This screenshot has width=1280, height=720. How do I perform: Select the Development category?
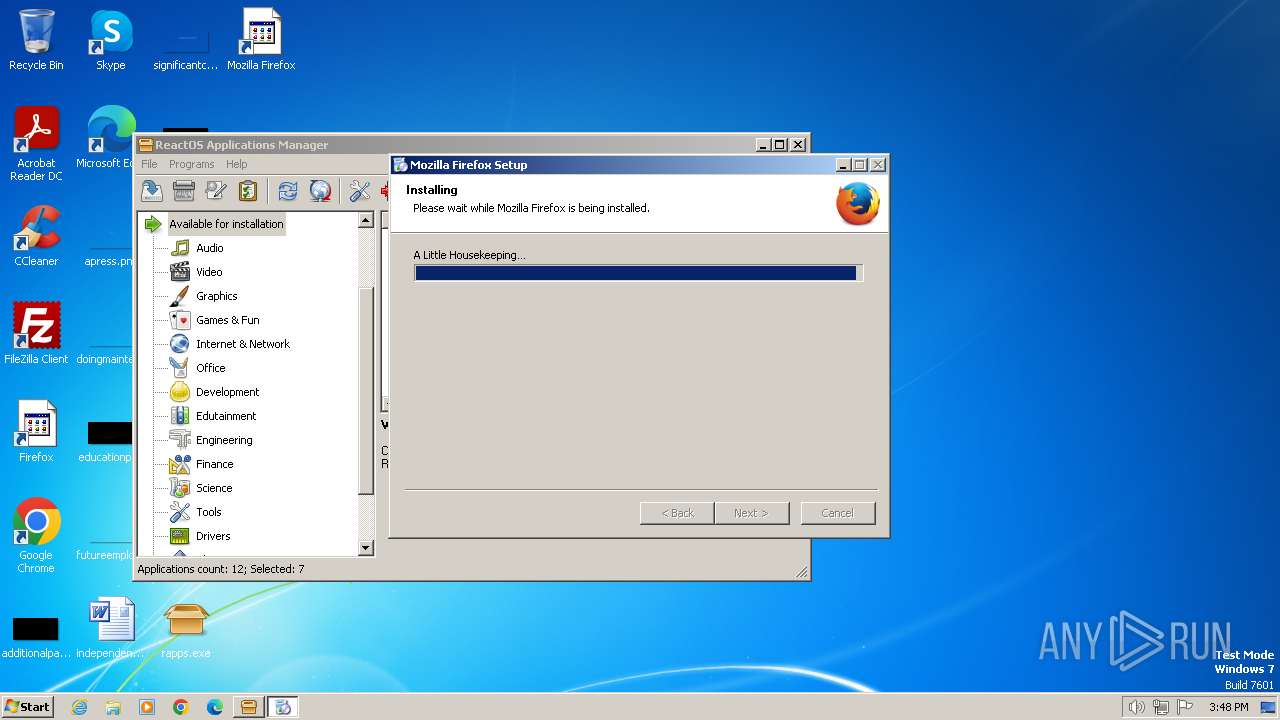pyautogui.click(x=227, y=392)
